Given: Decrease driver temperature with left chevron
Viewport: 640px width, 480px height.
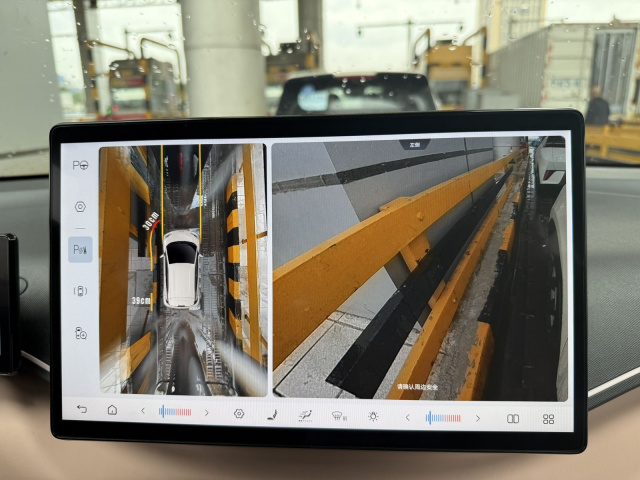Looking at the screenshot, I should pos(143,412).
